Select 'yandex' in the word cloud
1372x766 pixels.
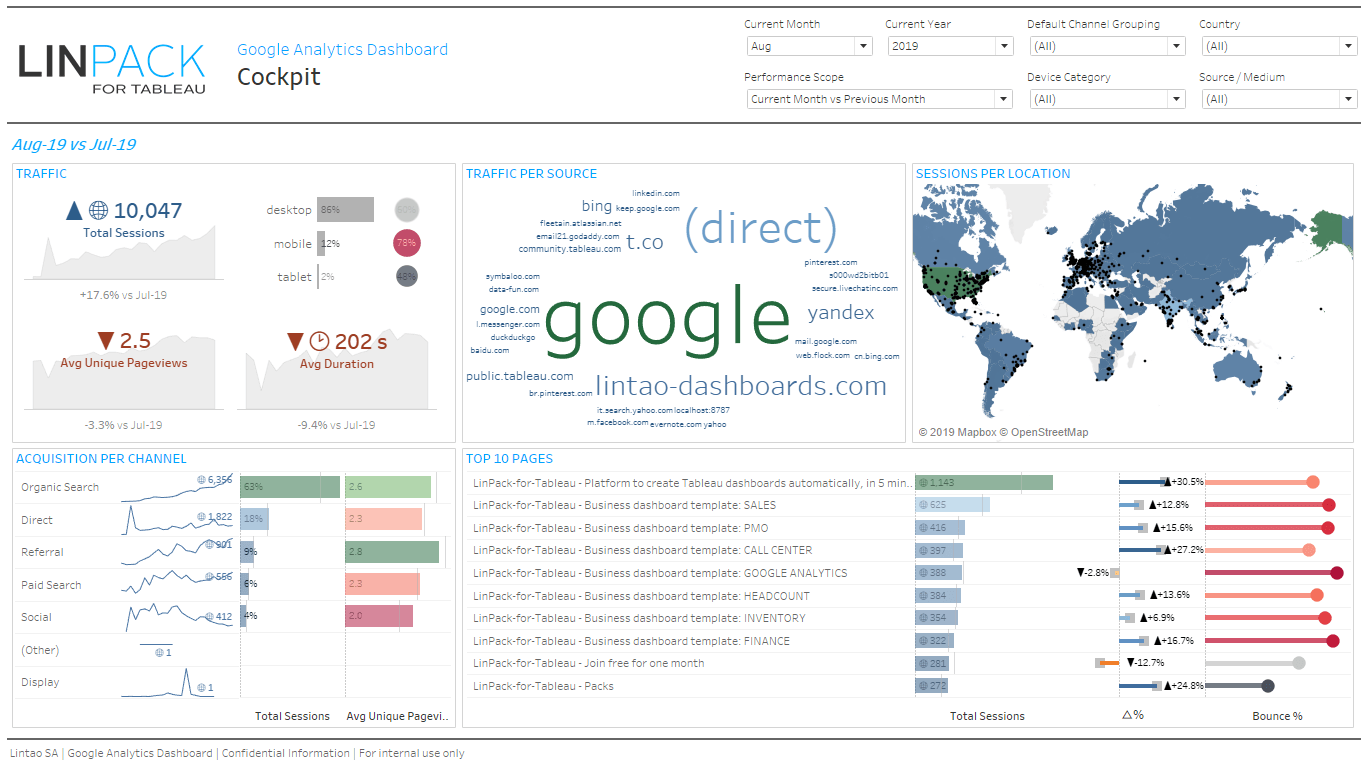(x=841, y=313)
